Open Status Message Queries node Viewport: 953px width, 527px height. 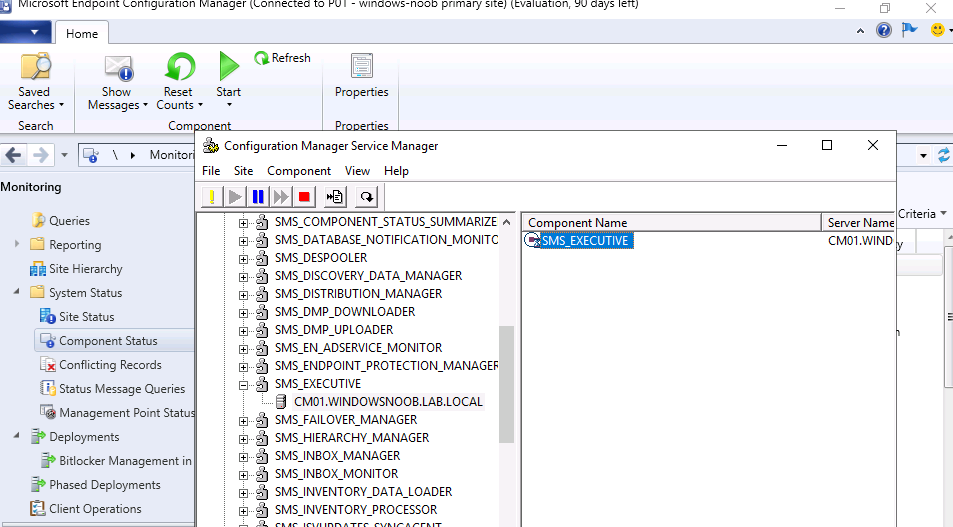[122, 389]
